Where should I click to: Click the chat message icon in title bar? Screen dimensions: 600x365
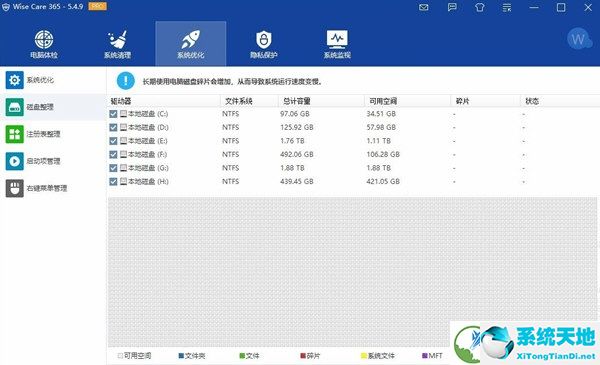point(452,7)
